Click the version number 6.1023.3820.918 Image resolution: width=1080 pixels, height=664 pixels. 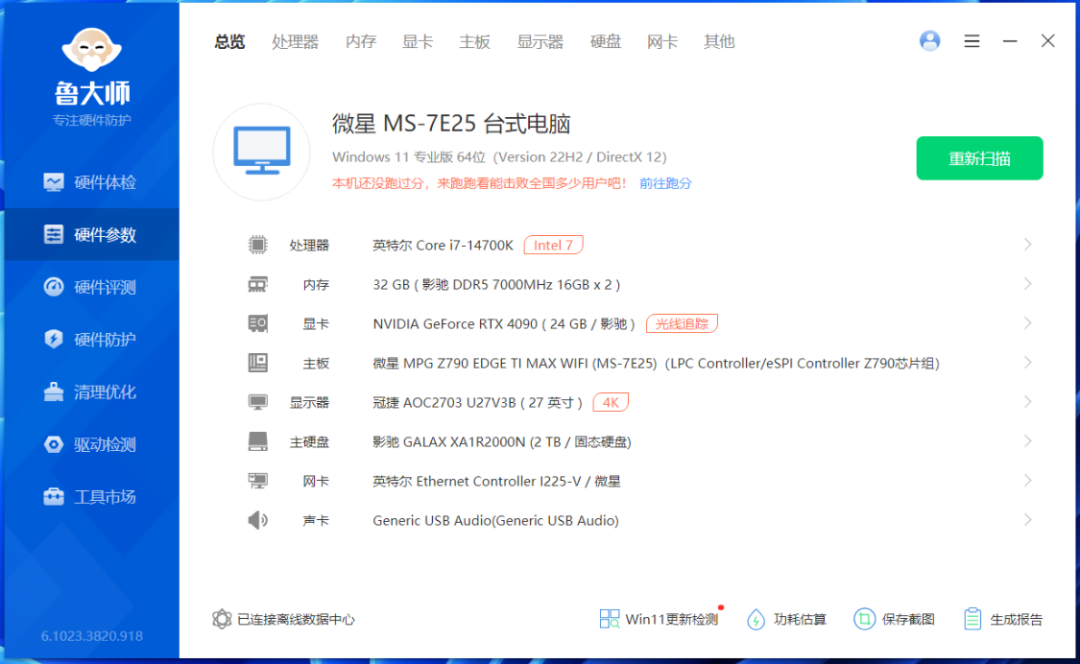pyautogui.click(x=92, y=636)
